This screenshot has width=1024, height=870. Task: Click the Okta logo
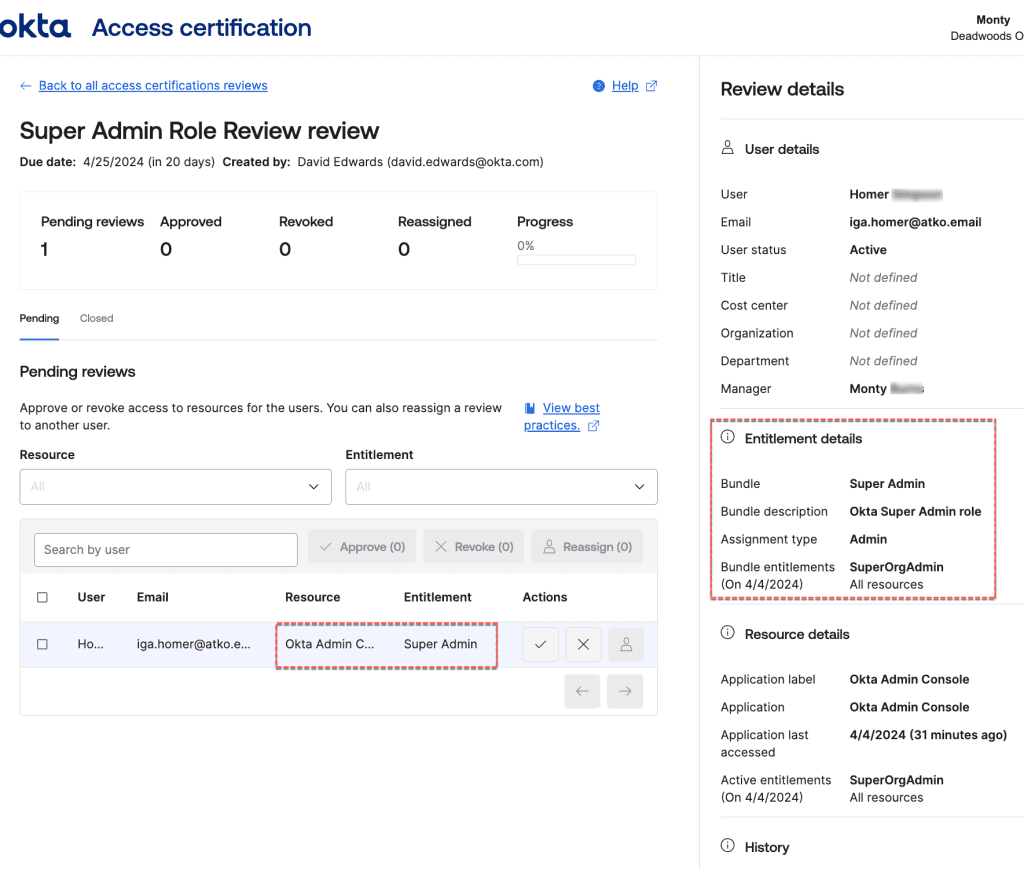(x=36, y=28)
